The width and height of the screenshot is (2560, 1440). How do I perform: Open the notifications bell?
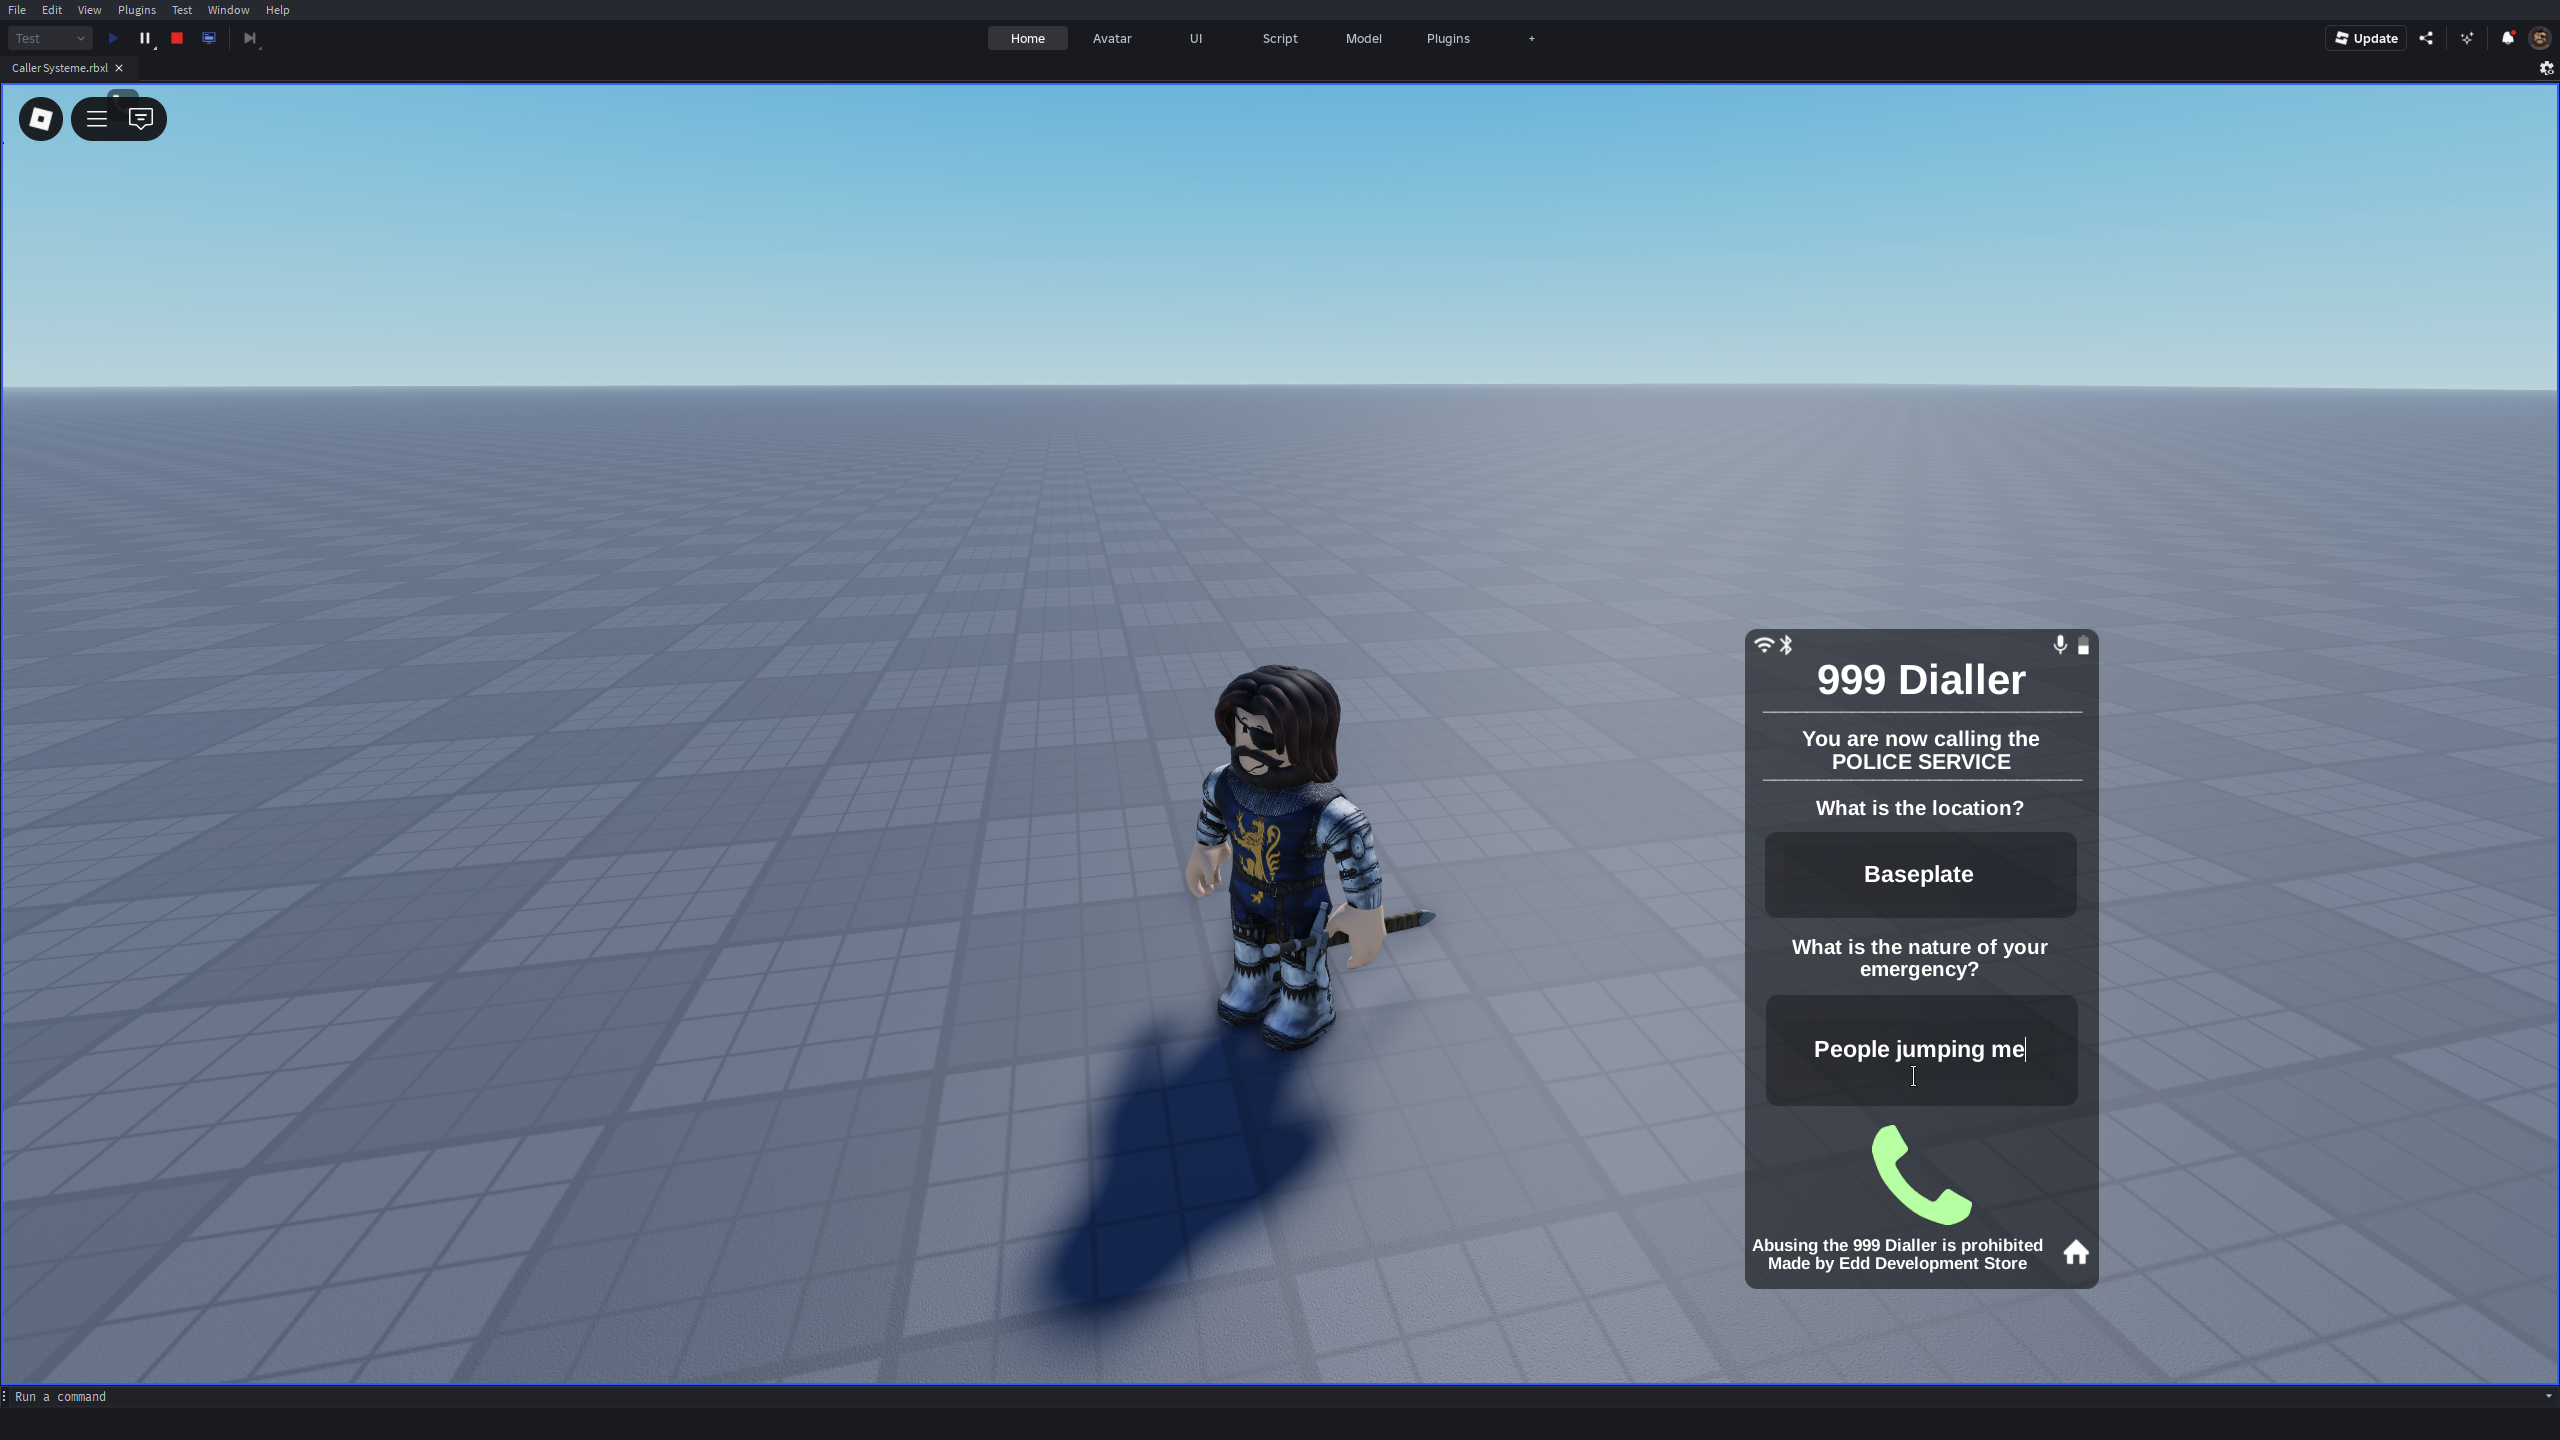2506,38
